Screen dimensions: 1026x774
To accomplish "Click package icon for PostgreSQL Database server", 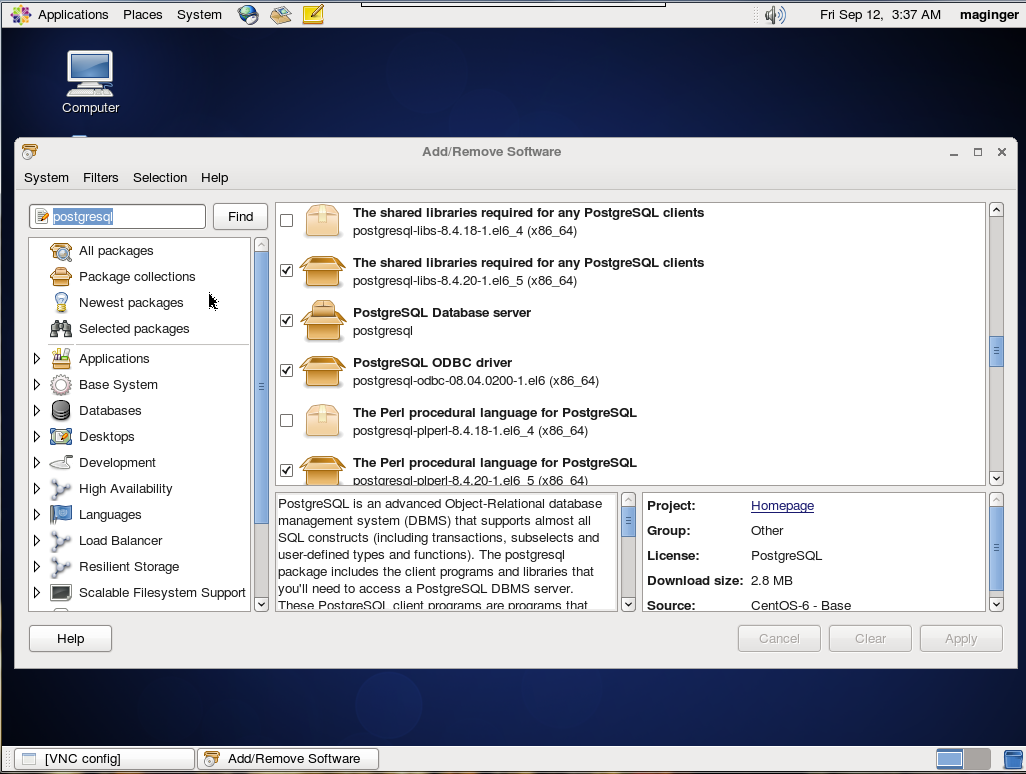I will (x=322, y=321).
